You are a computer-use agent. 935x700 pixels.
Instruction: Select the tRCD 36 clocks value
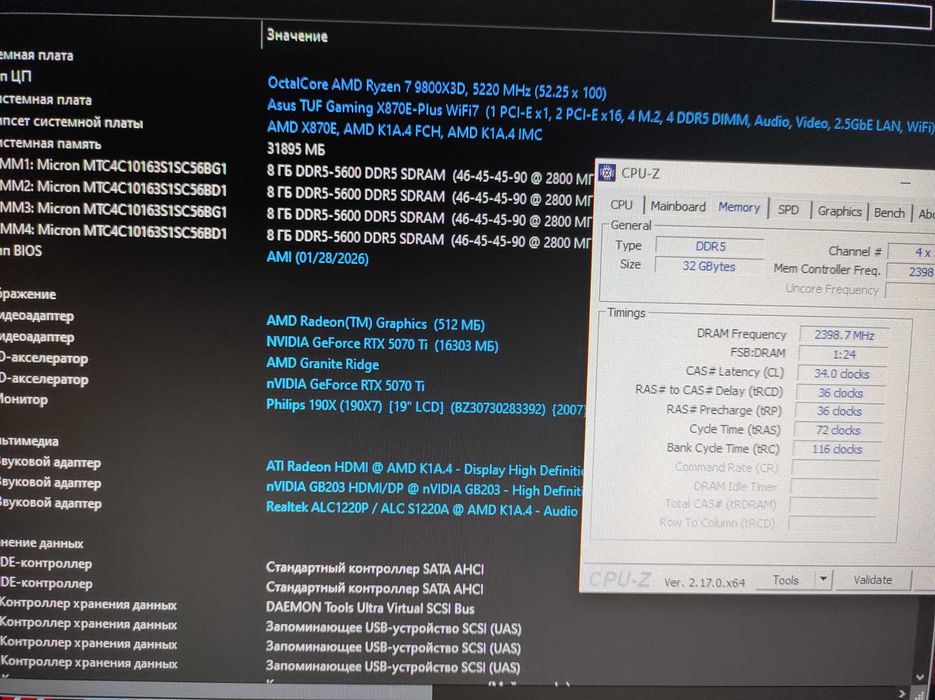pos(840,393)
